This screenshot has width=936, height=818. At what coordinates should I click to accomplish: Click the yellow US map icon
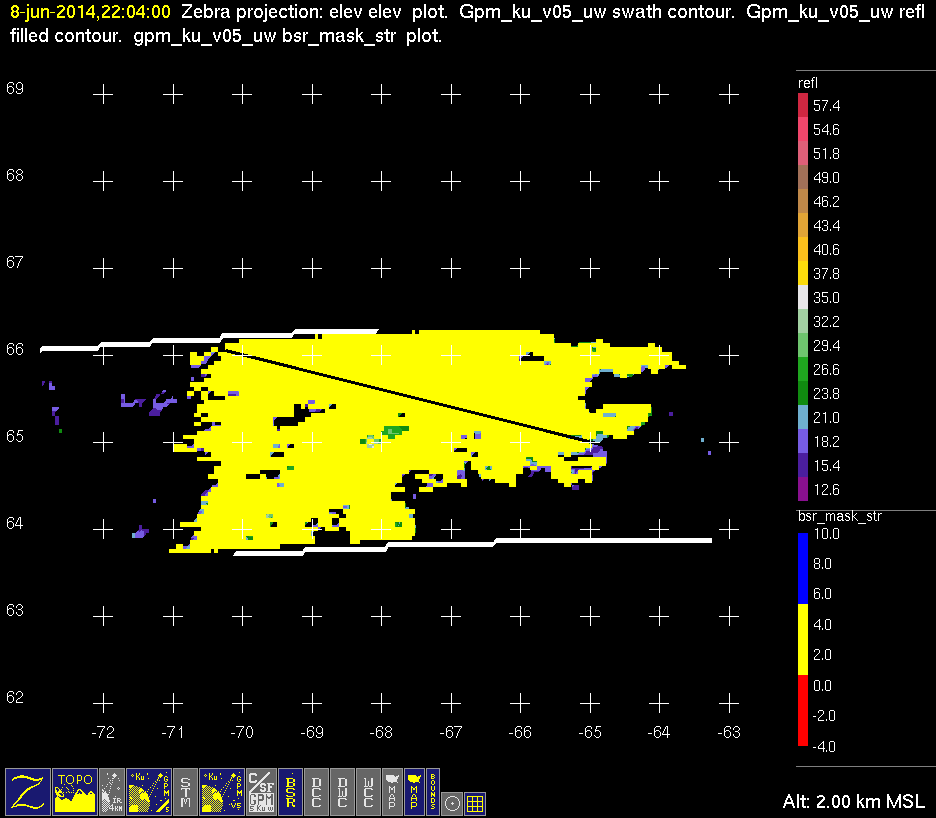413,791
